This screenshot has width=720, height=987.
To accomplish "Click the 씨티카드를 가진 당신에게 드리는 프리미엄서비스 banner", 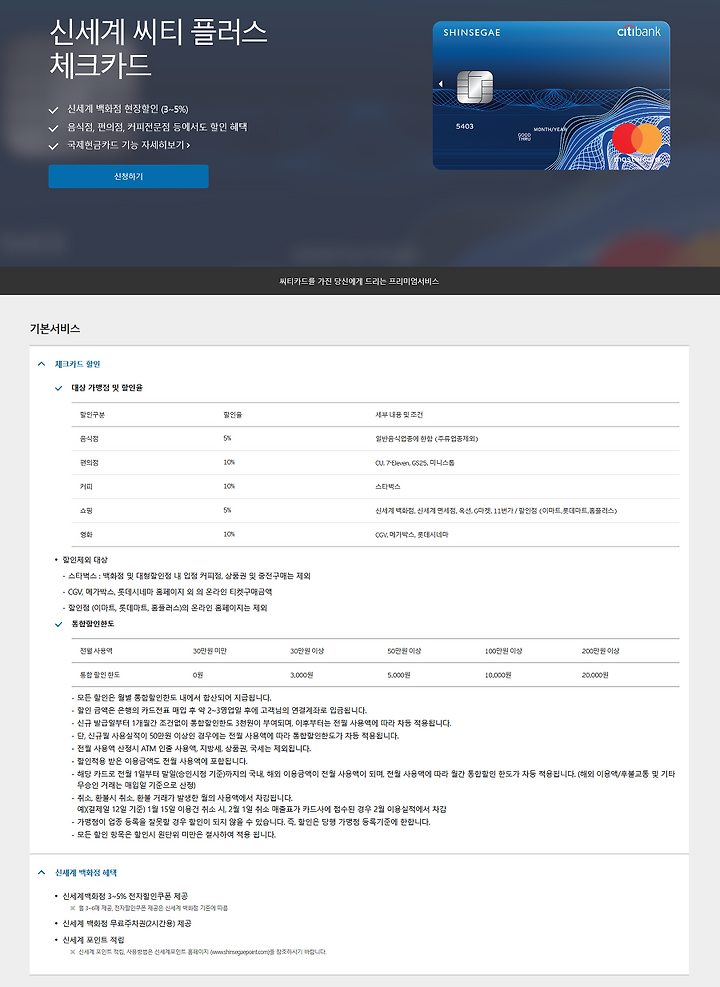I will 359,281.
